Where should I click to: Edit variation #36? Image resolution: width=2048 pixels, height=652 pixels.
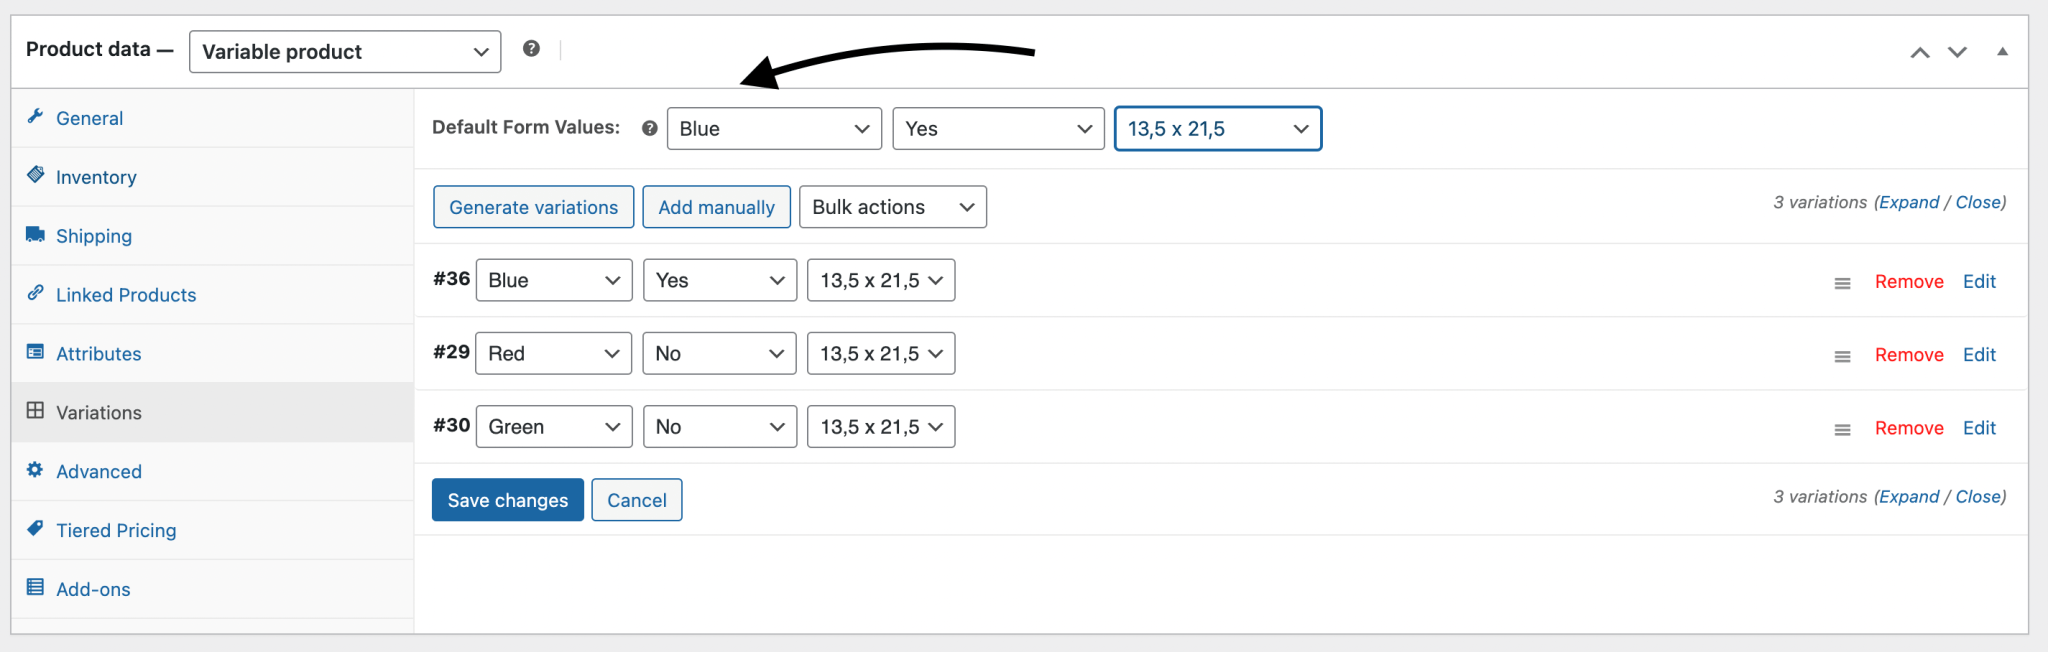tap(1978, 282)
